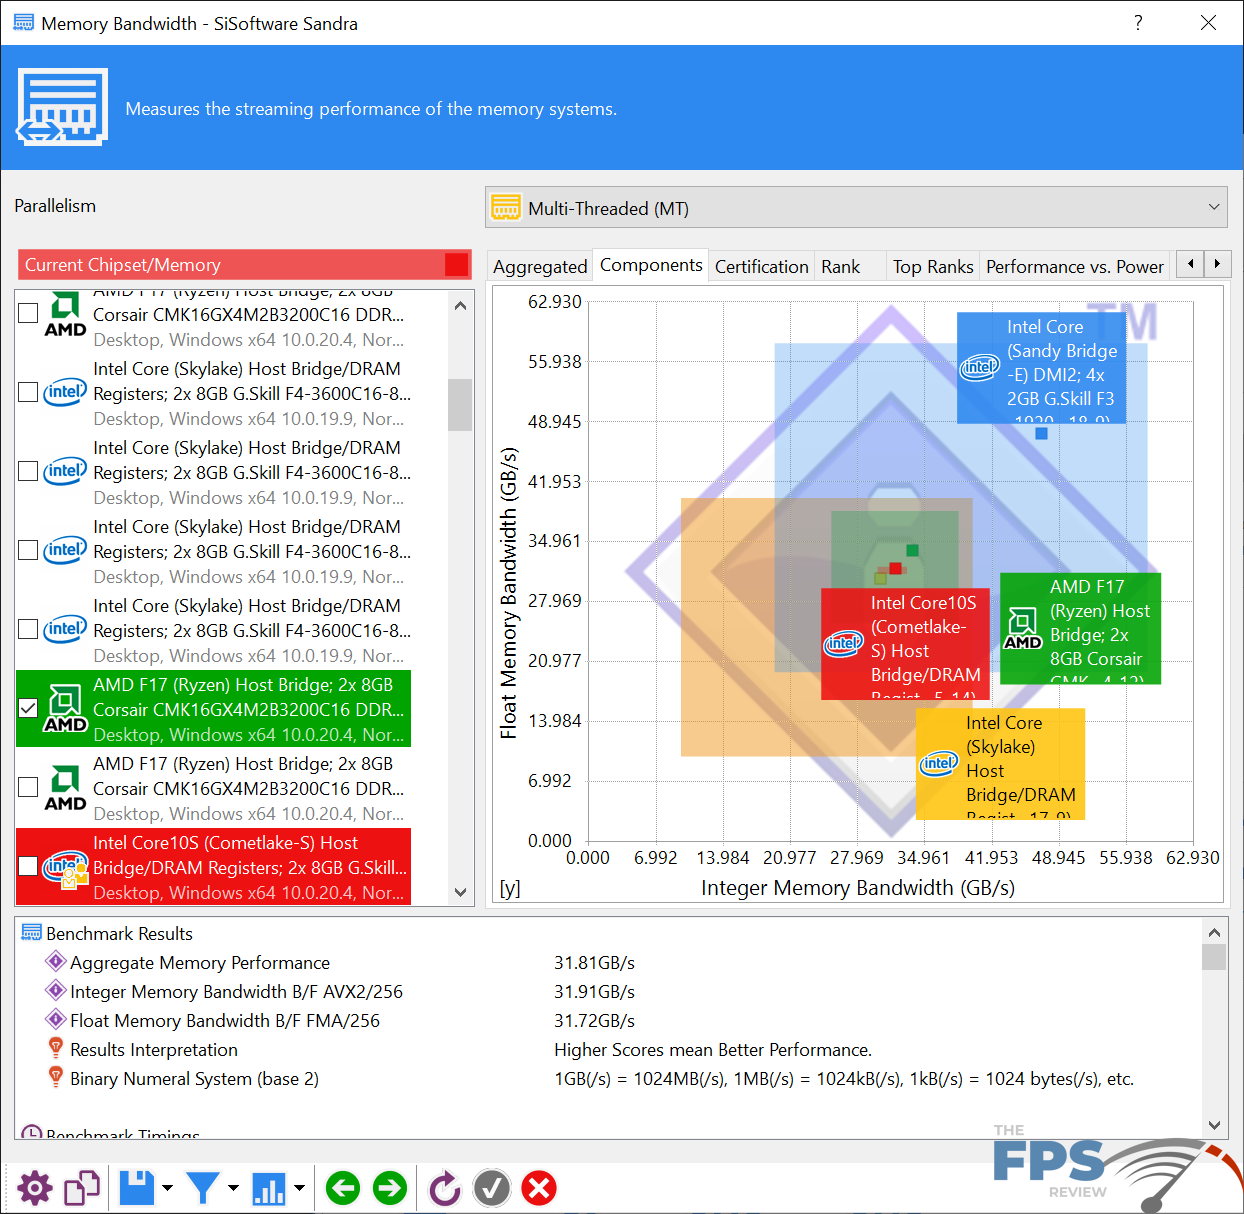This screenshot has width=1244, height=1214.
Task: Click the tab strip scroll-right arrow
Action: click(1217, 264)
